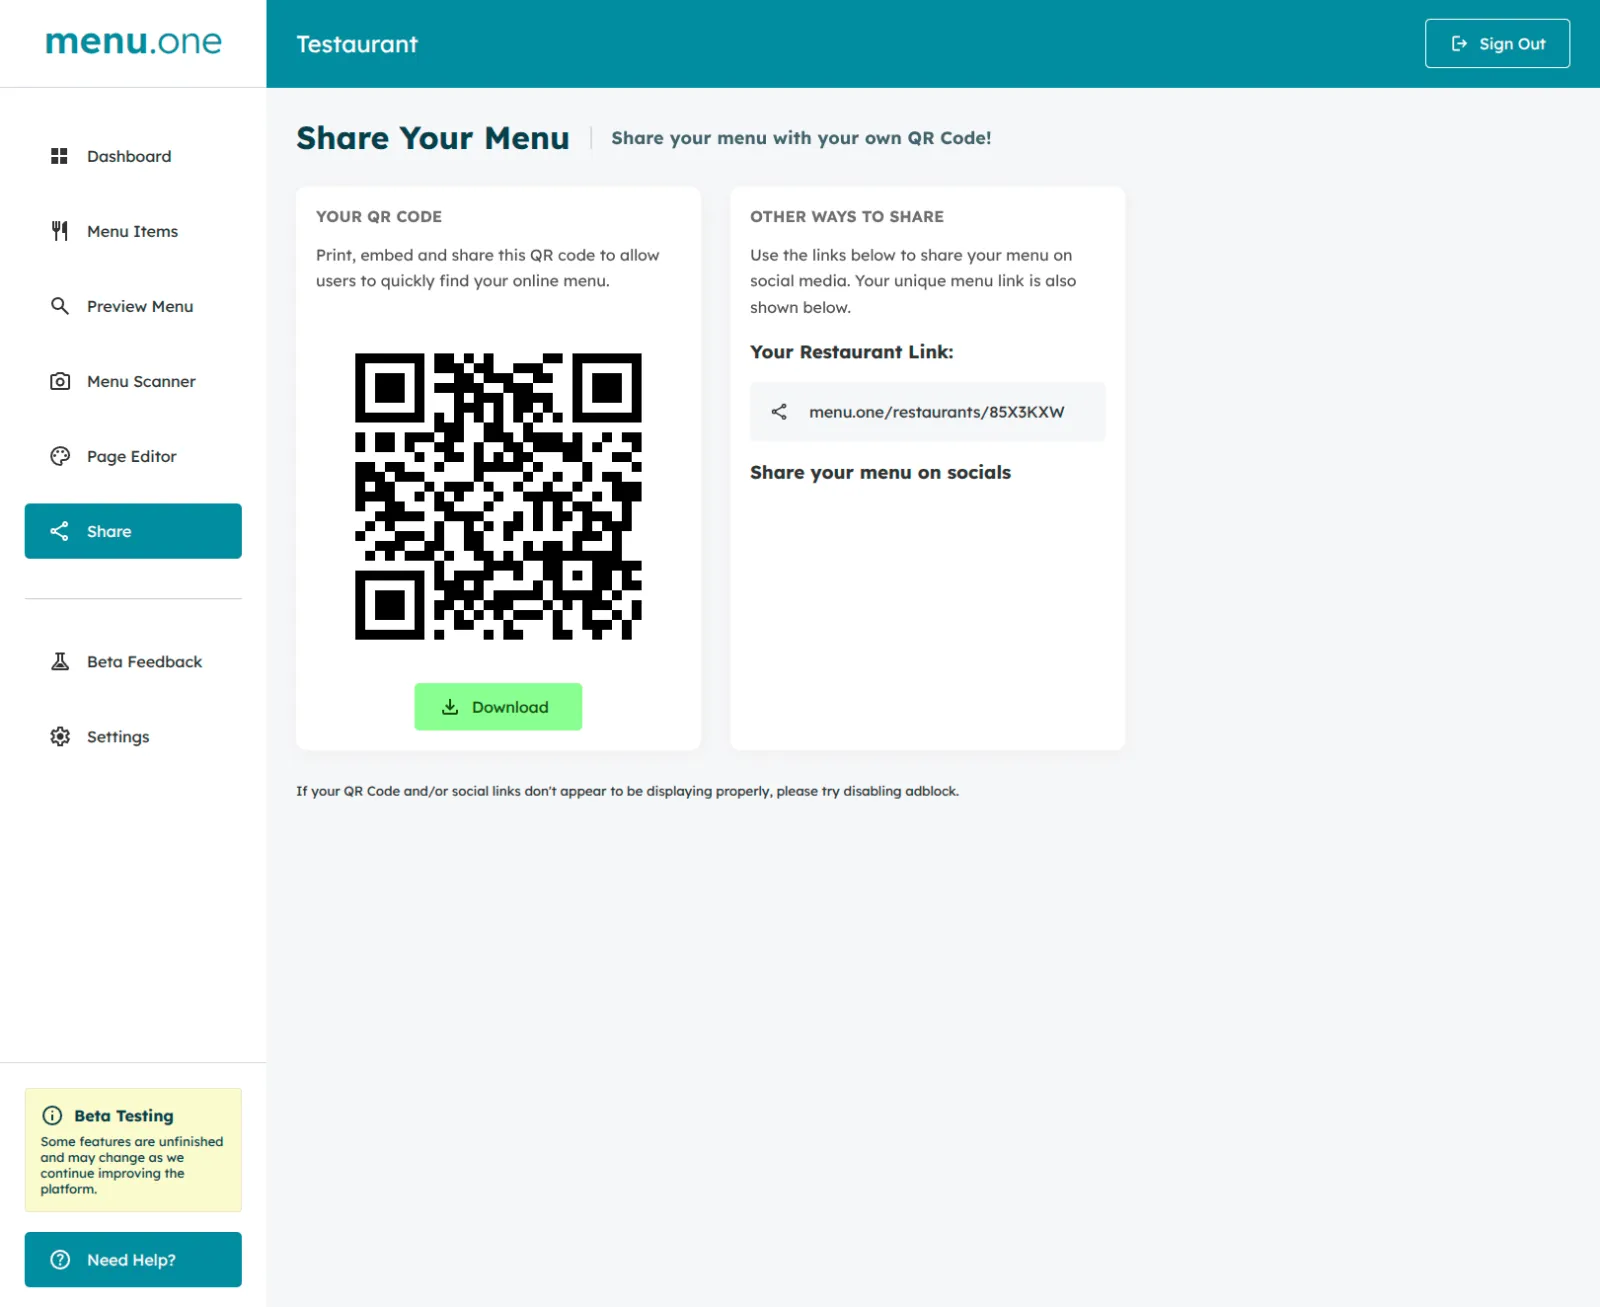The image size is (1600, 1307).
Task: Click the Beta Testing notice box
Action: click(x=133, y=1150)
